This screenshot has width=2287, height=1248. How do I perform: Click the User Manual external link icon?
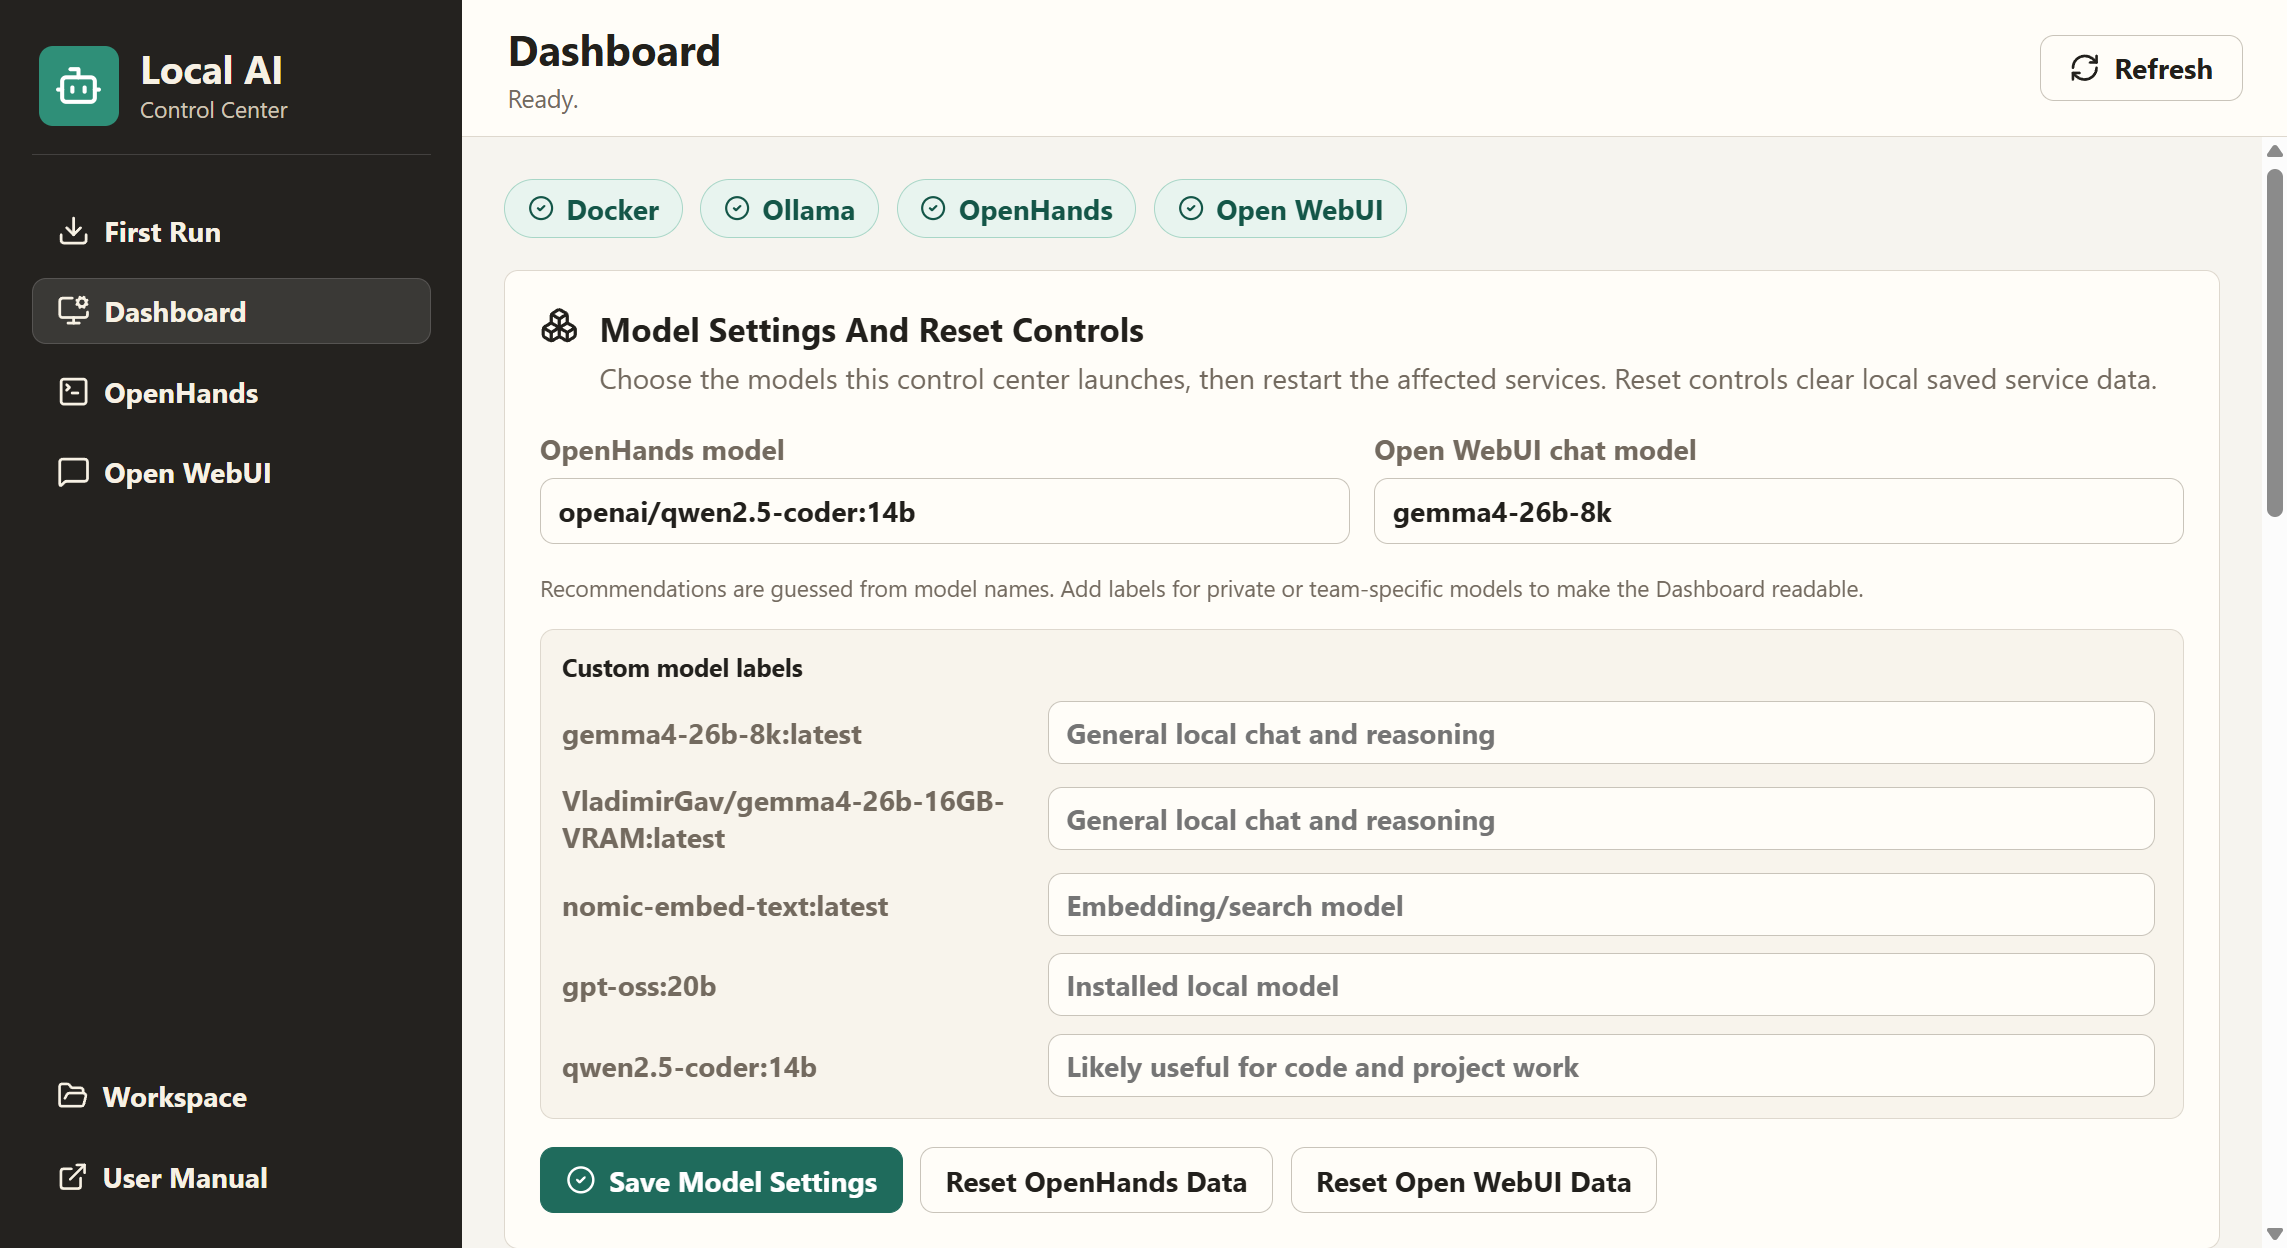(x=72, y=1177)
